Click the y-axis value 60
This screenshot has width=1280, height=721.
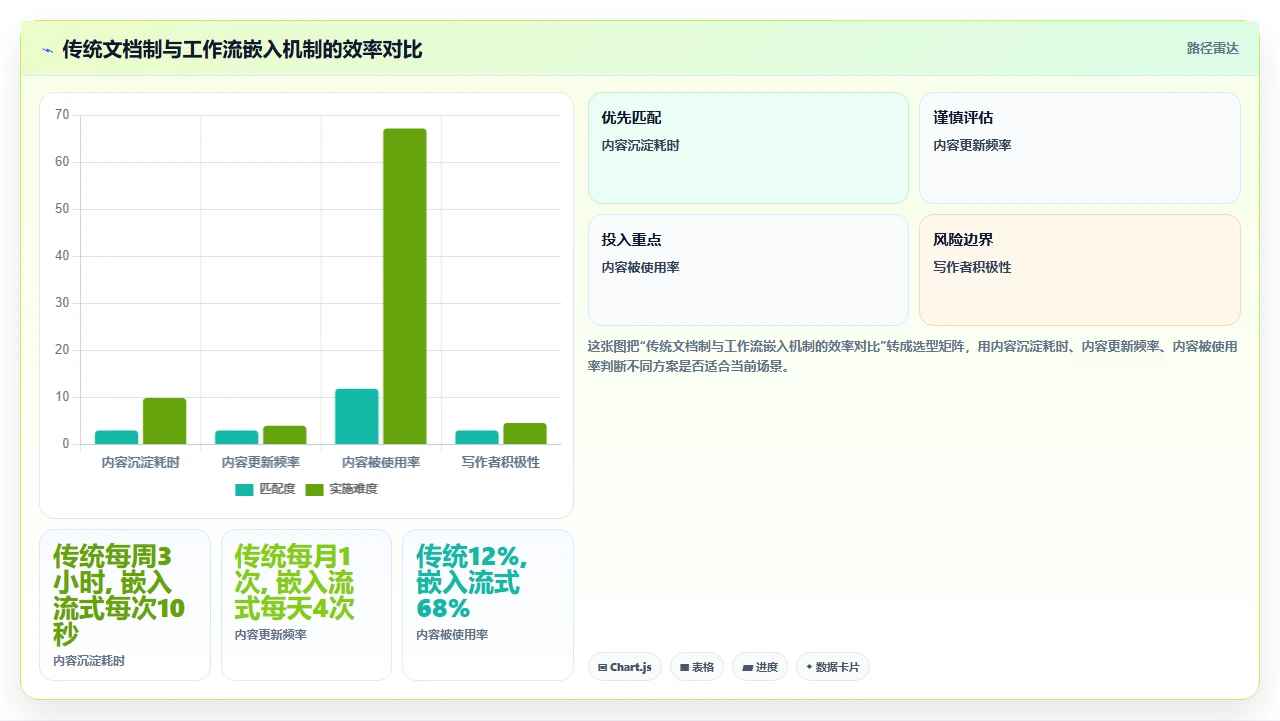point(62,162)
